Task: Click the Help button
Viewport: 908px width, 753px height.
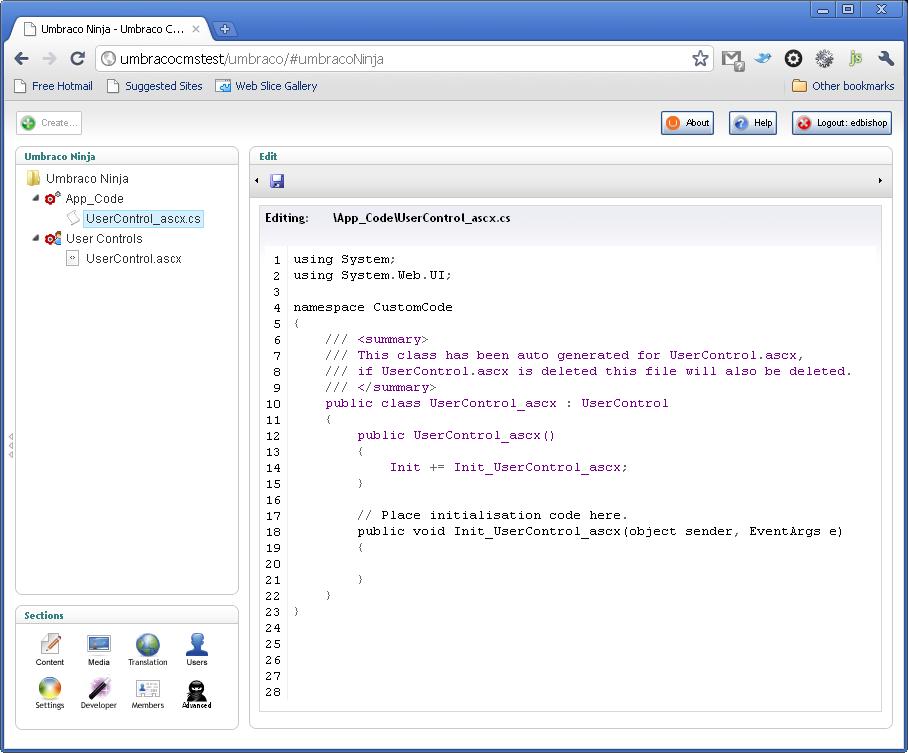Action: tap(753, 123)
